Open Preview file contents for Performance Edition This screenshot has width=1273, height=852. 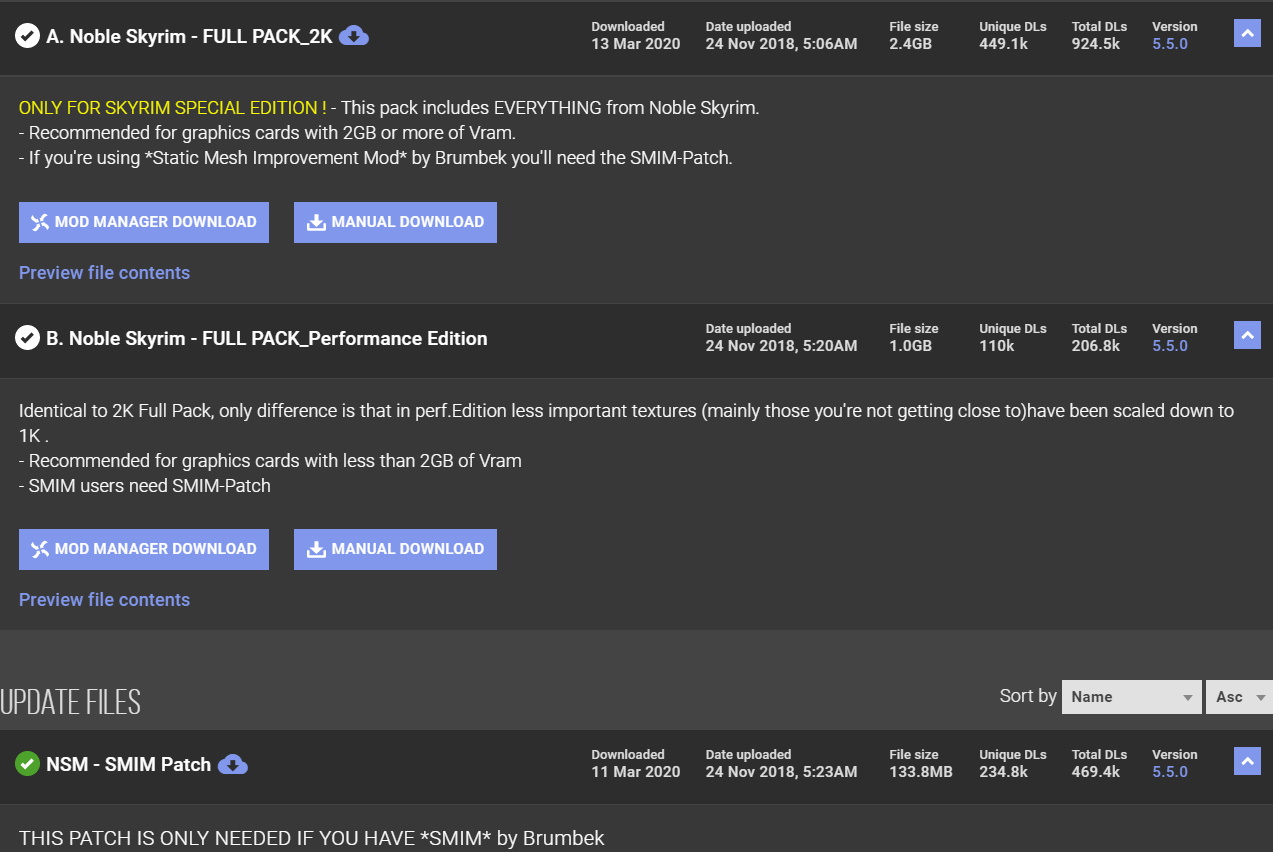point(104,600)
